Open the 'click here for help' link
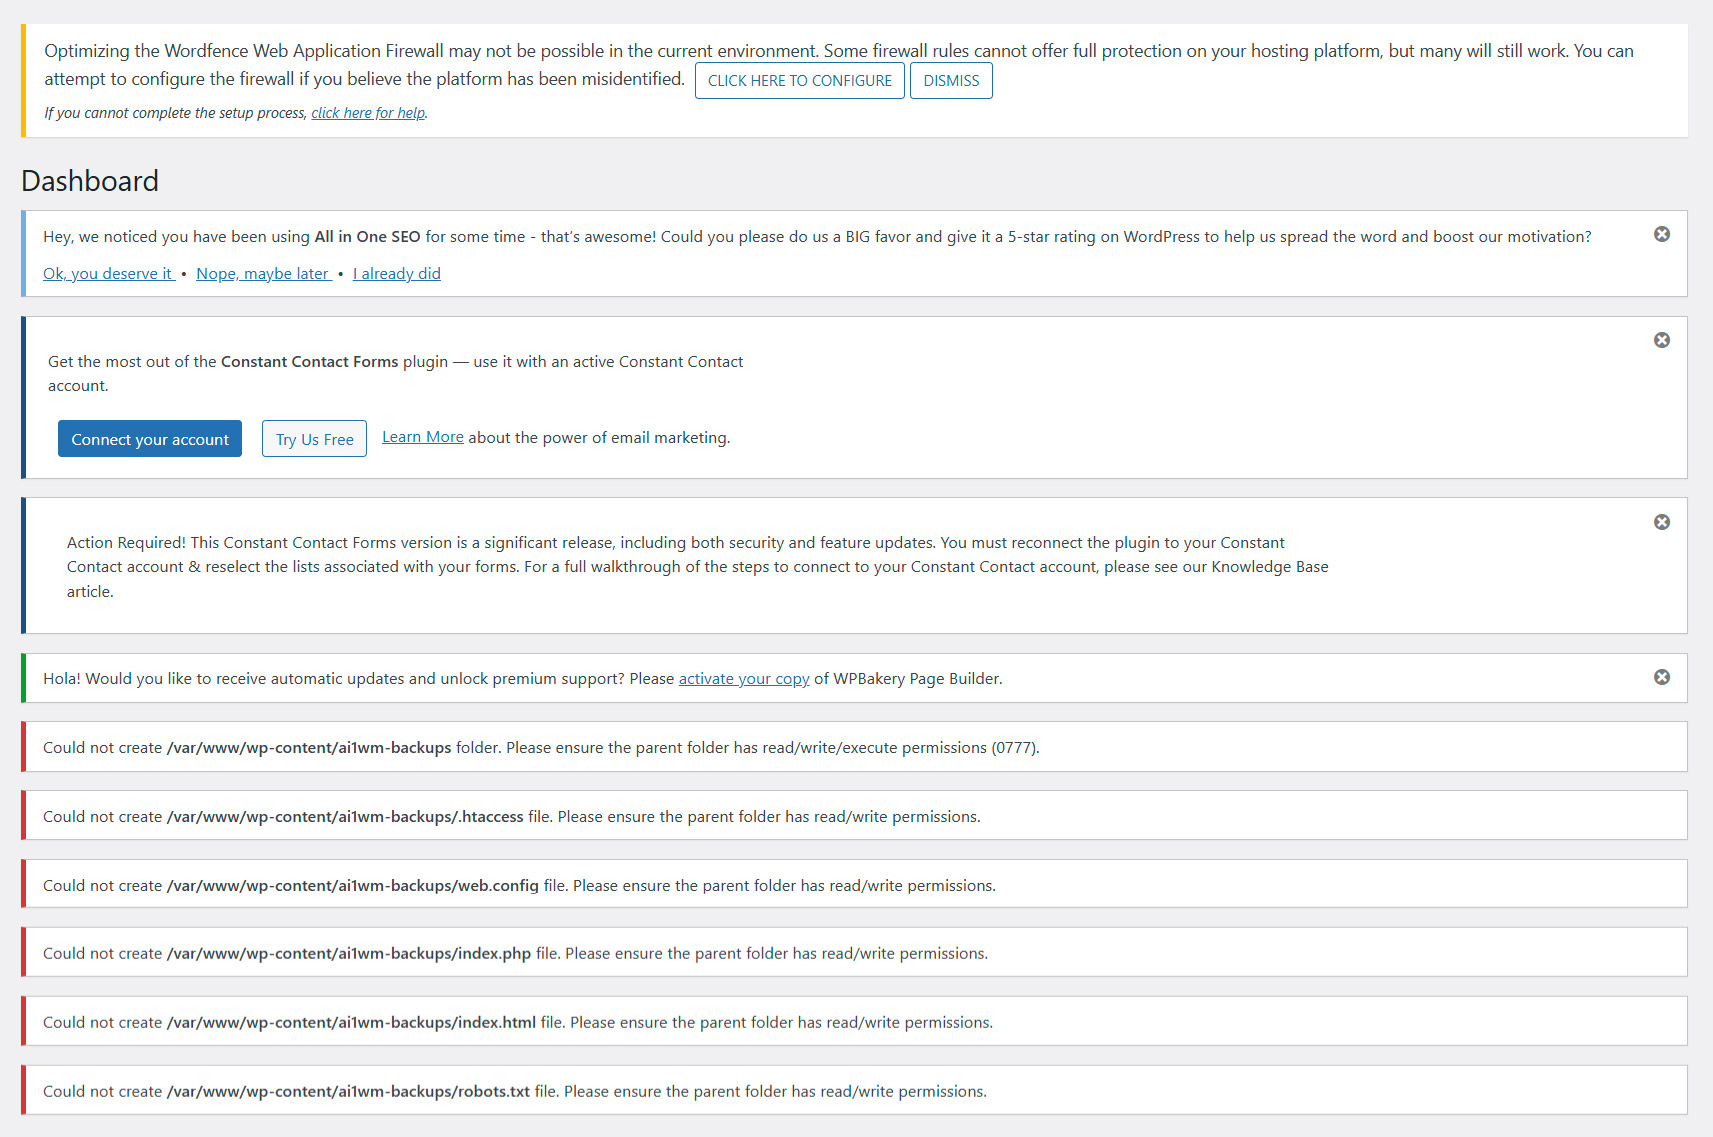Viewport: 1713px width, 1137px height. (x=368, y=113)
